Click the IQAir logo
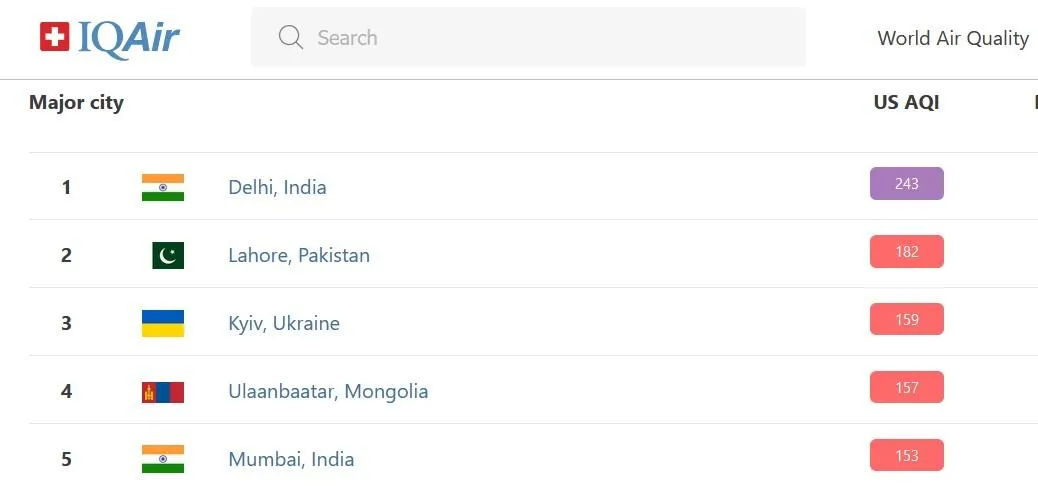1038x489 pixels. [110, 38]
